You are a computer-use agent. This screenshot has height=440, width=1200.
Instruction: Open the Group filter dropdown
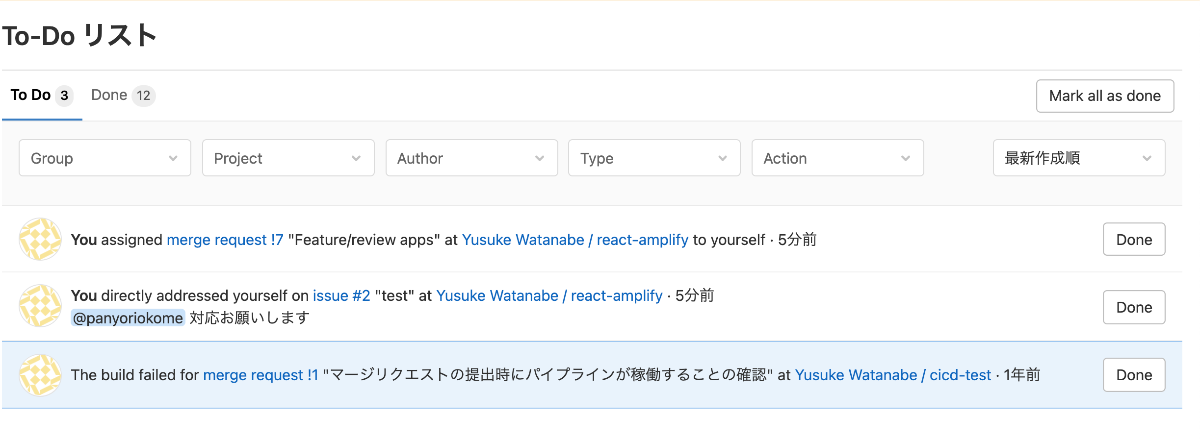[x=105, y=158]
